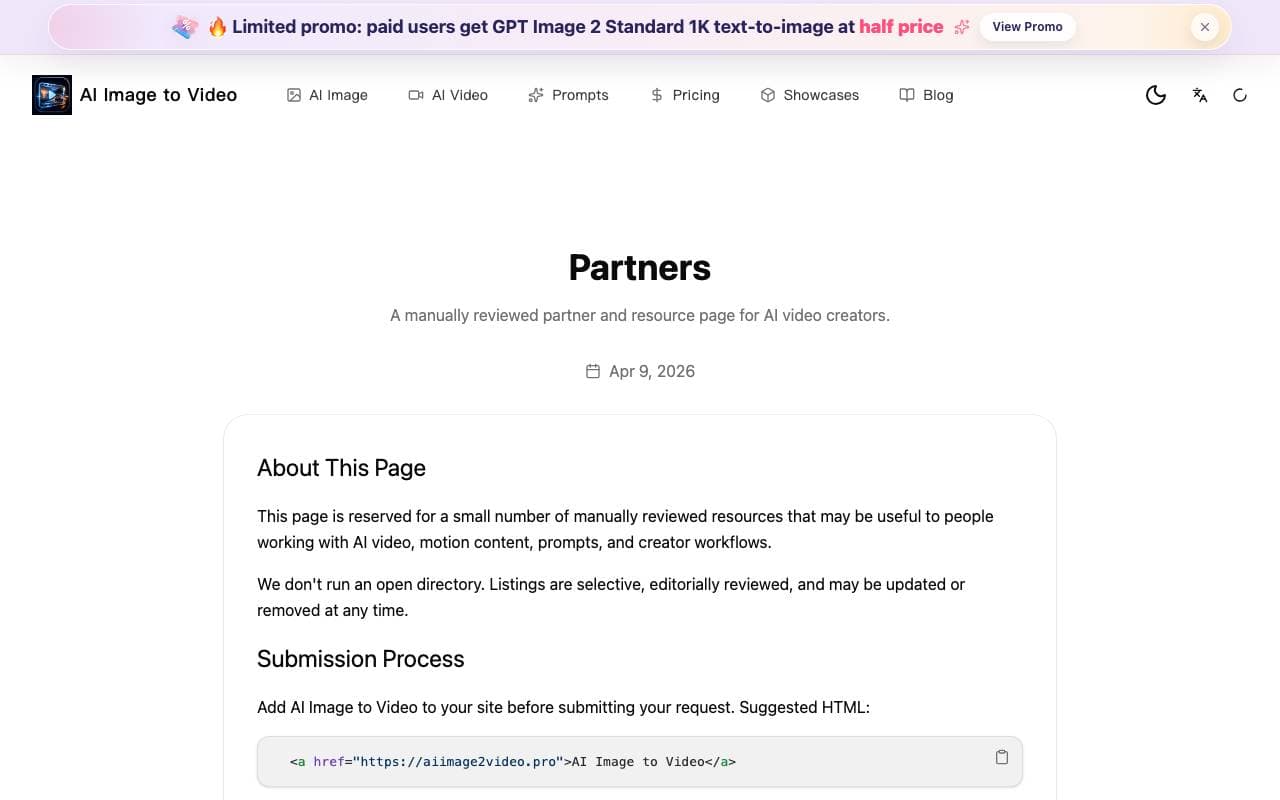Open the language translation switcher

[1200, 95]
